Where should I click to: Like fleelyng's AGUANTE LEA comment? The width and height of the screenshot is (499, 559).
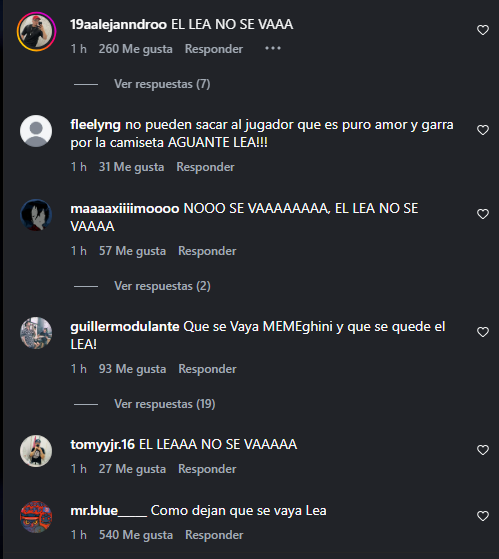pyautogui.click(x=483, y=130)
